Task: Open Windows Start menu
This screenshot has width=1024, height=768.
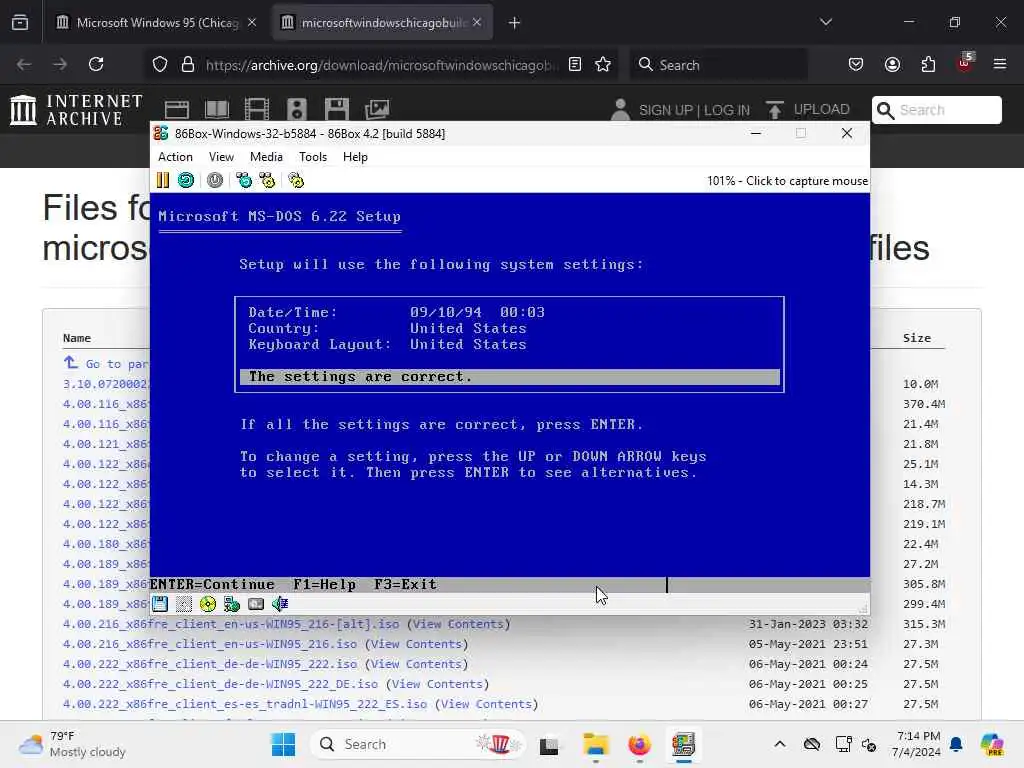Action: [283, 744]
